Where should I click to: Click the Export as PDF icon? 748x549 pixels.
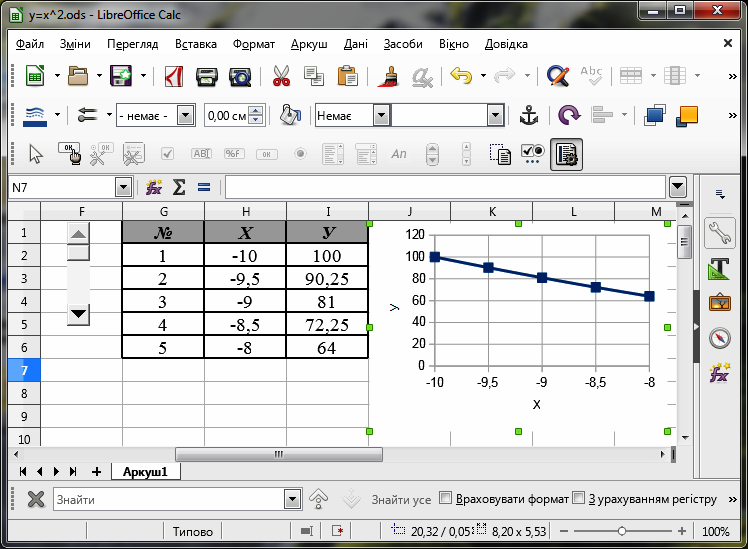point(173,76)
